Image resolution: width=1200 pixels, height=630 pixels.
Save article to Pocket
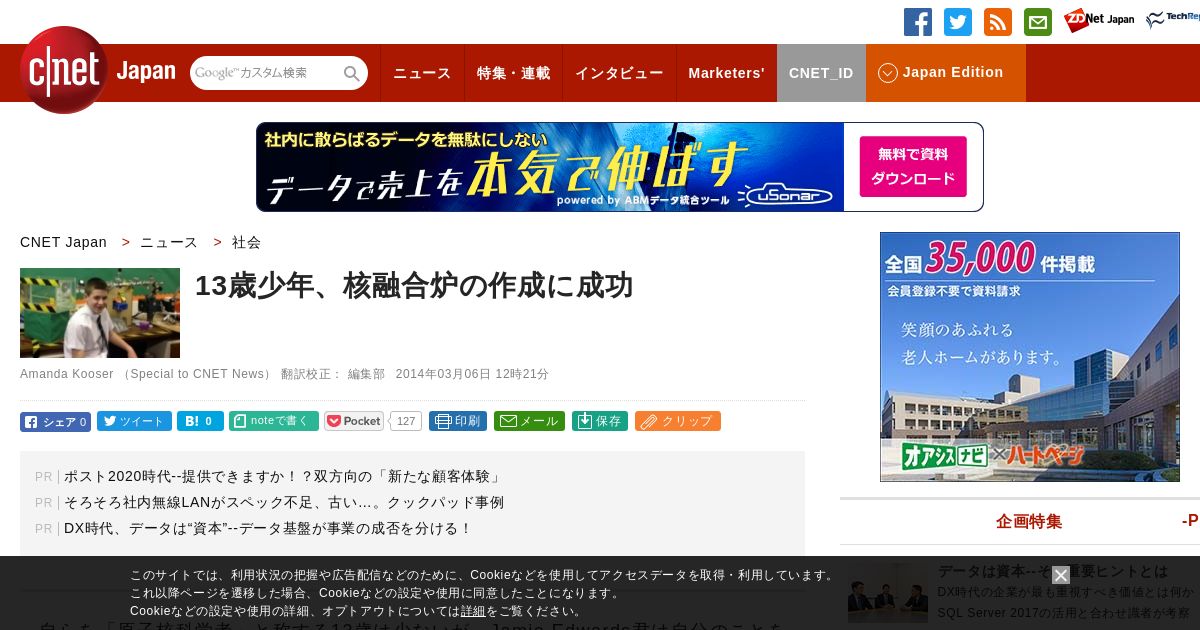pos(354,421)
